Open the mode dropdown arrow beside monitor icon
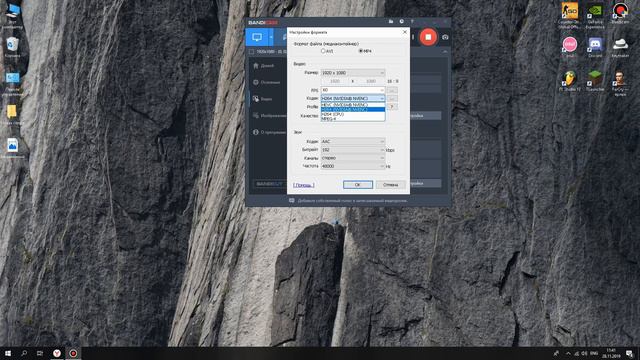 pyautogui.click(x=271, y=37)
